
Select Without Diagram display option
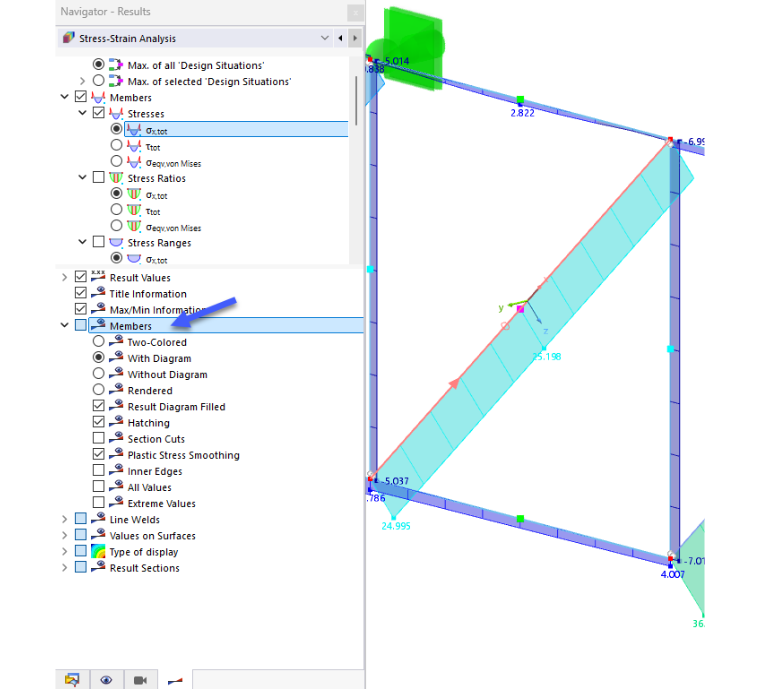point(98,373)
